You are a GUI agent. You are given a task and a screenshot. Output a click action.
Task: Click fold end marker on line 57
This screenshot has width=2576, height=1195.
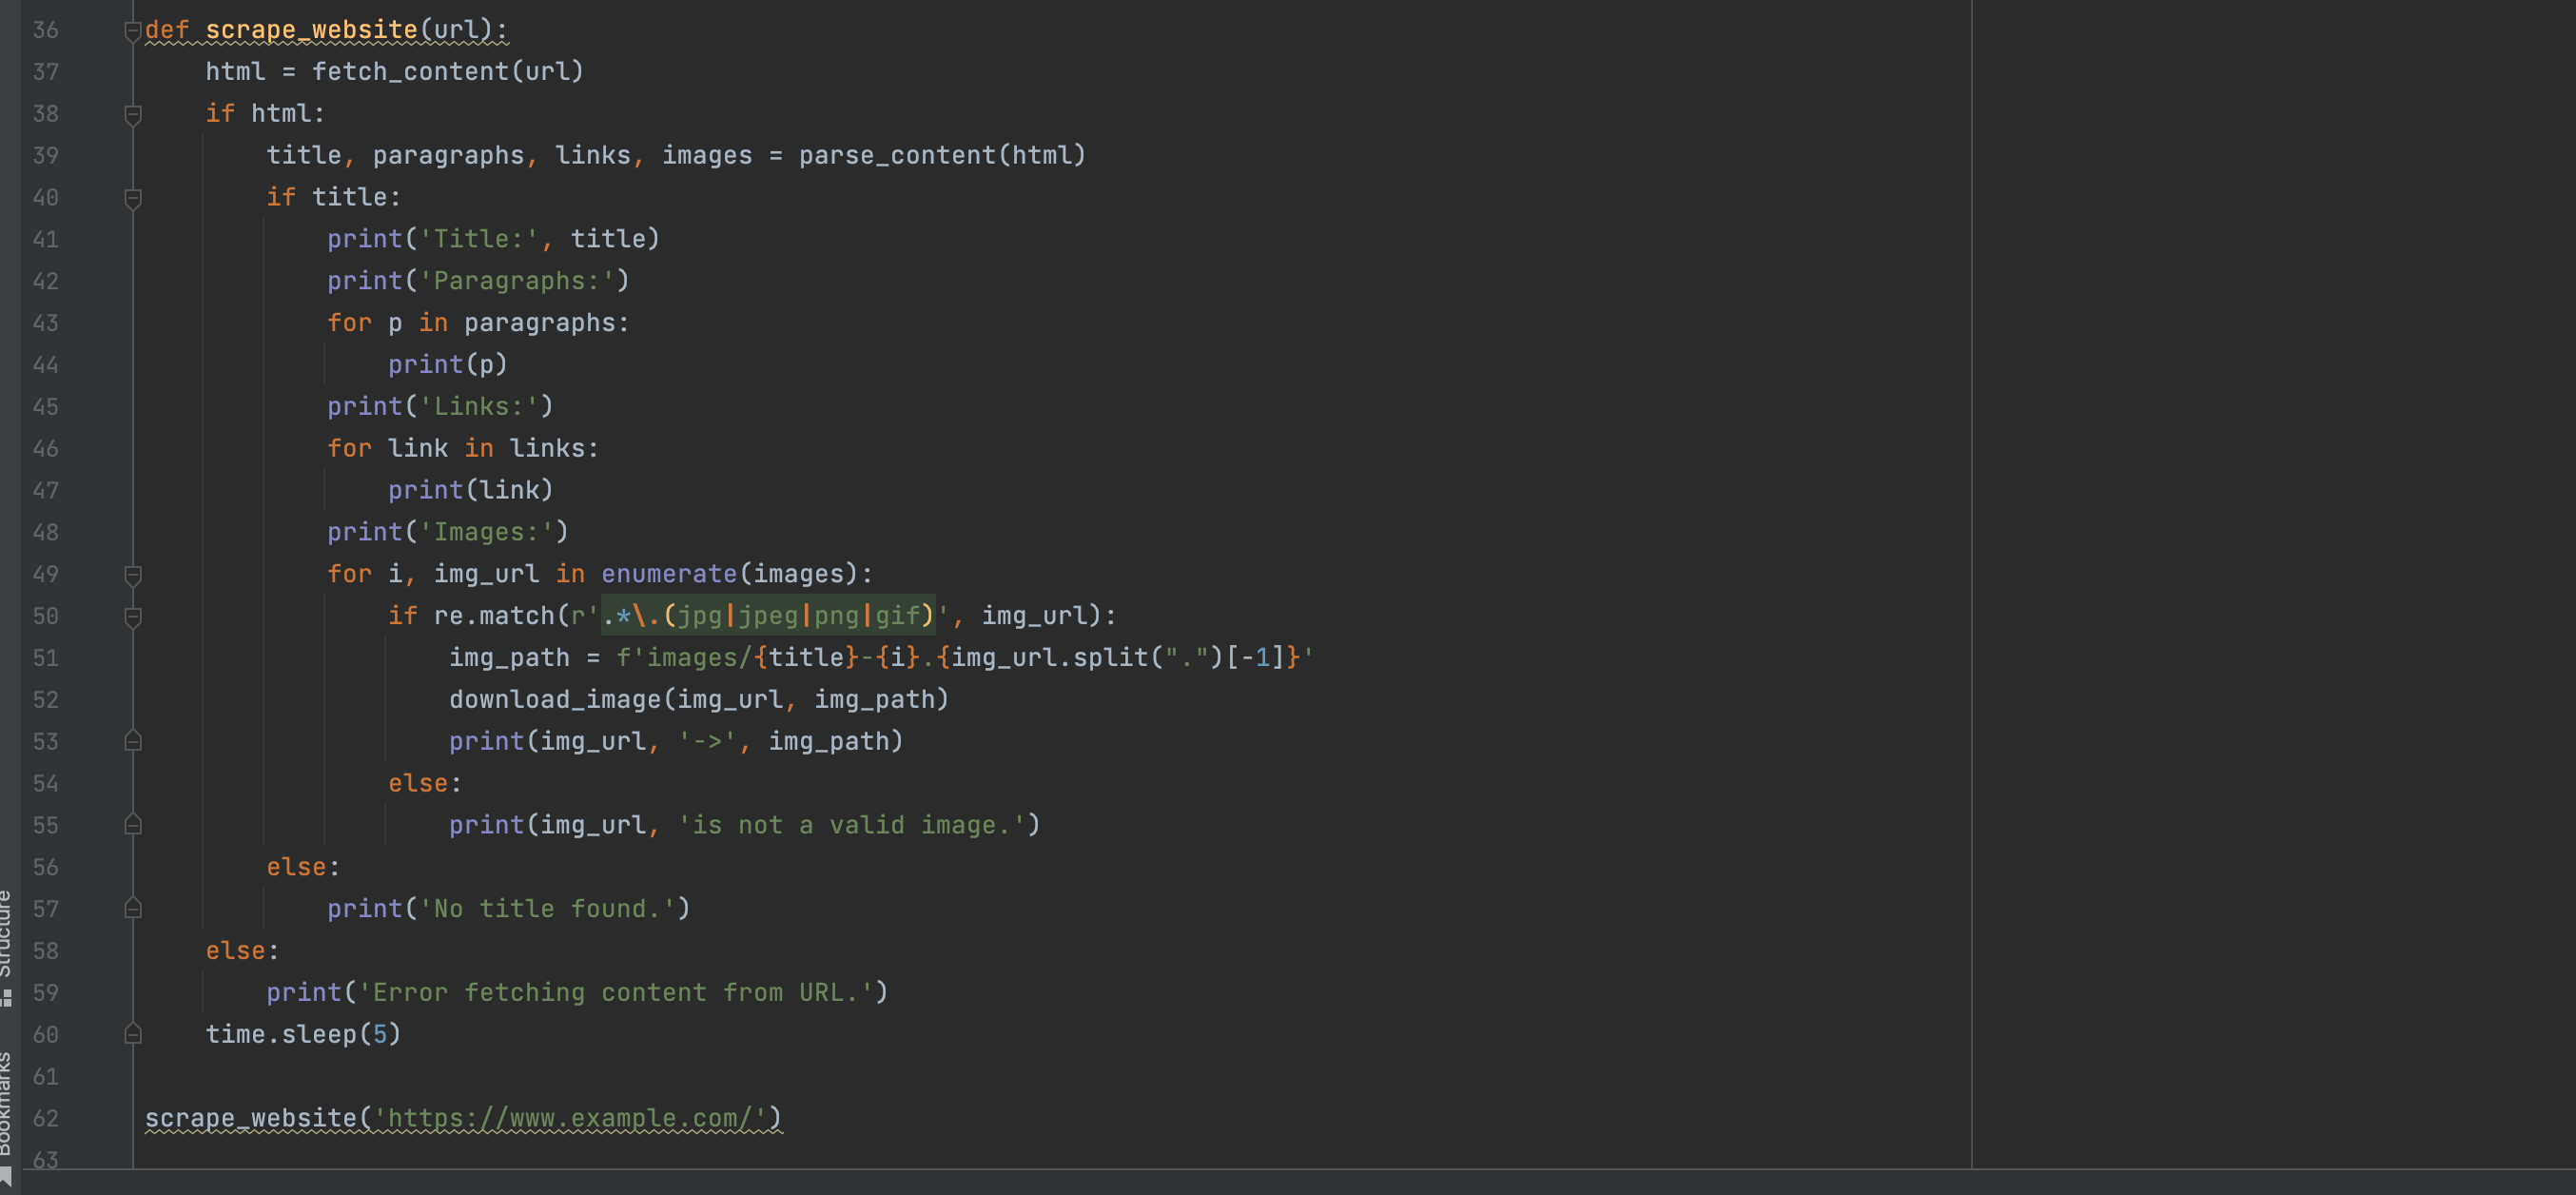[x=133, y=909]
